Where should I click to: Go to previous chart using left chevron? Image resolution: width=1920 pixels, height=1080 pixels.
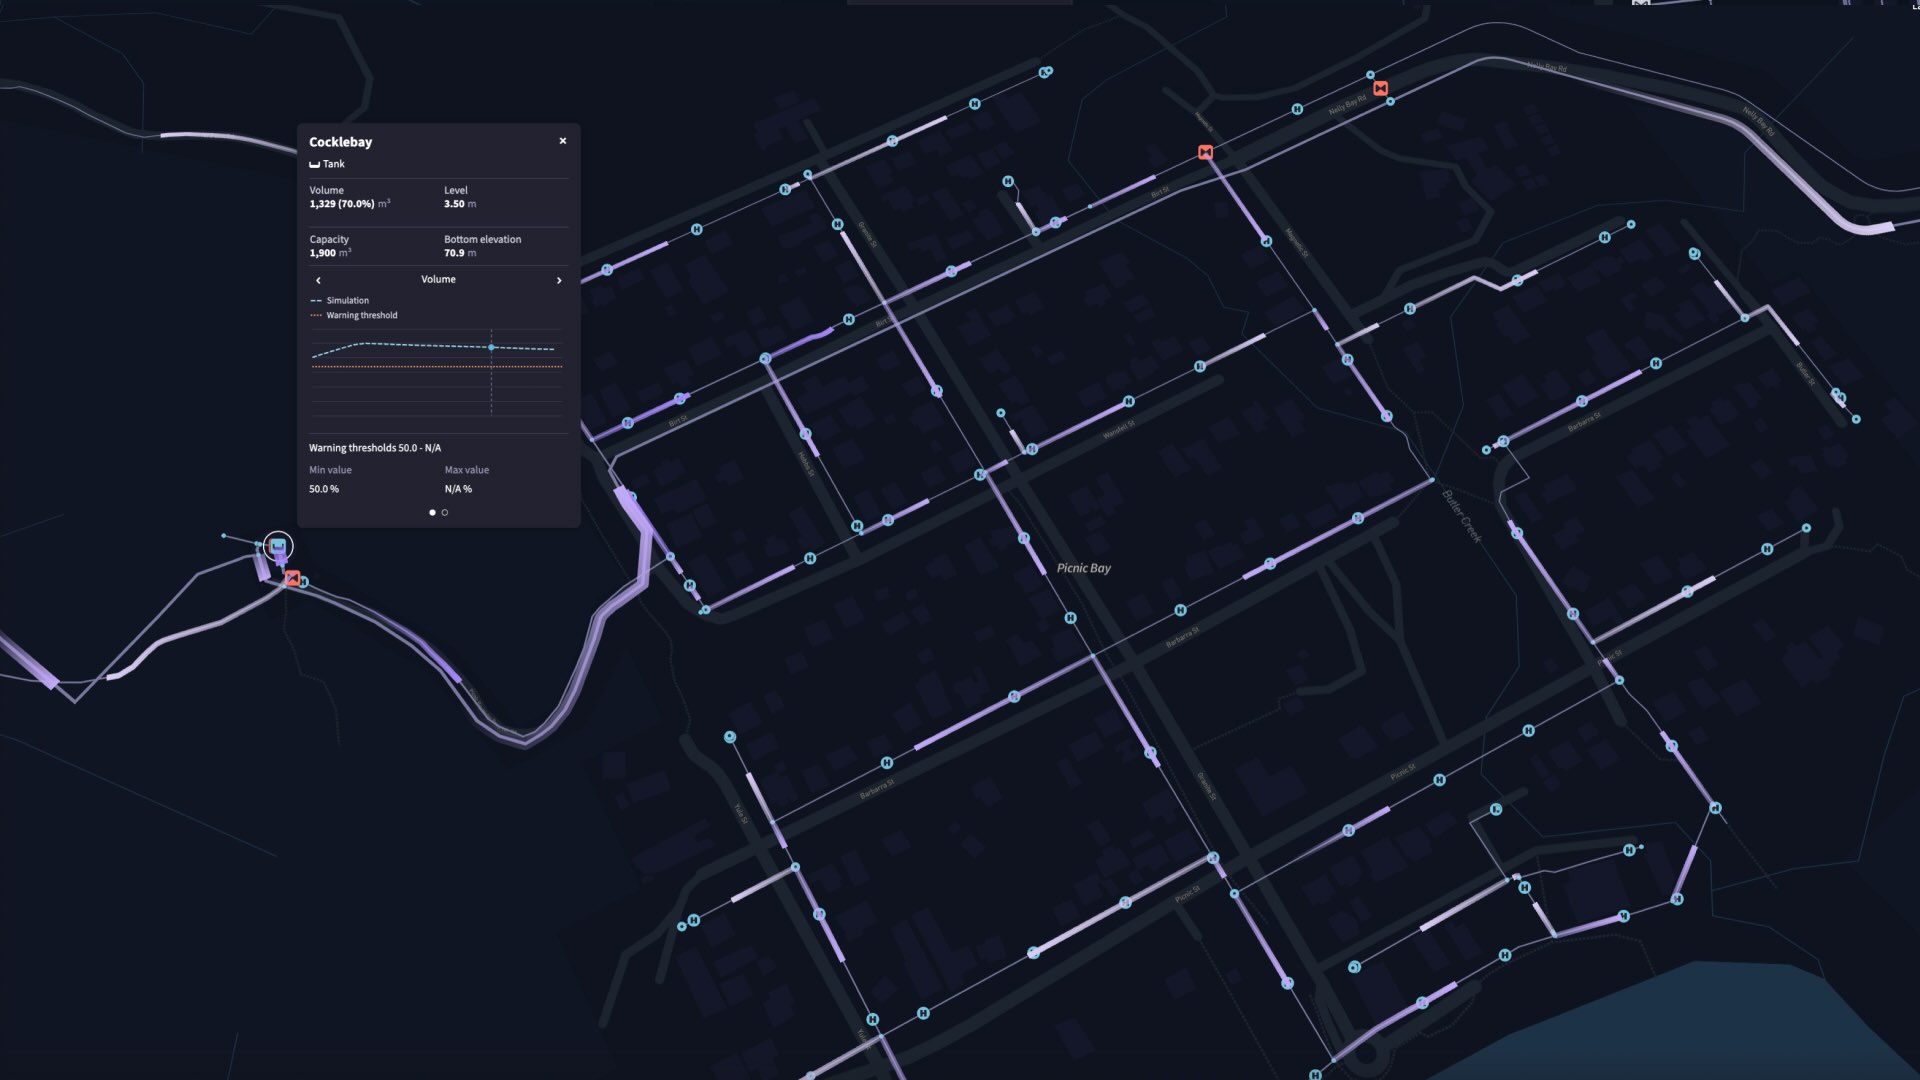(318, 281)
